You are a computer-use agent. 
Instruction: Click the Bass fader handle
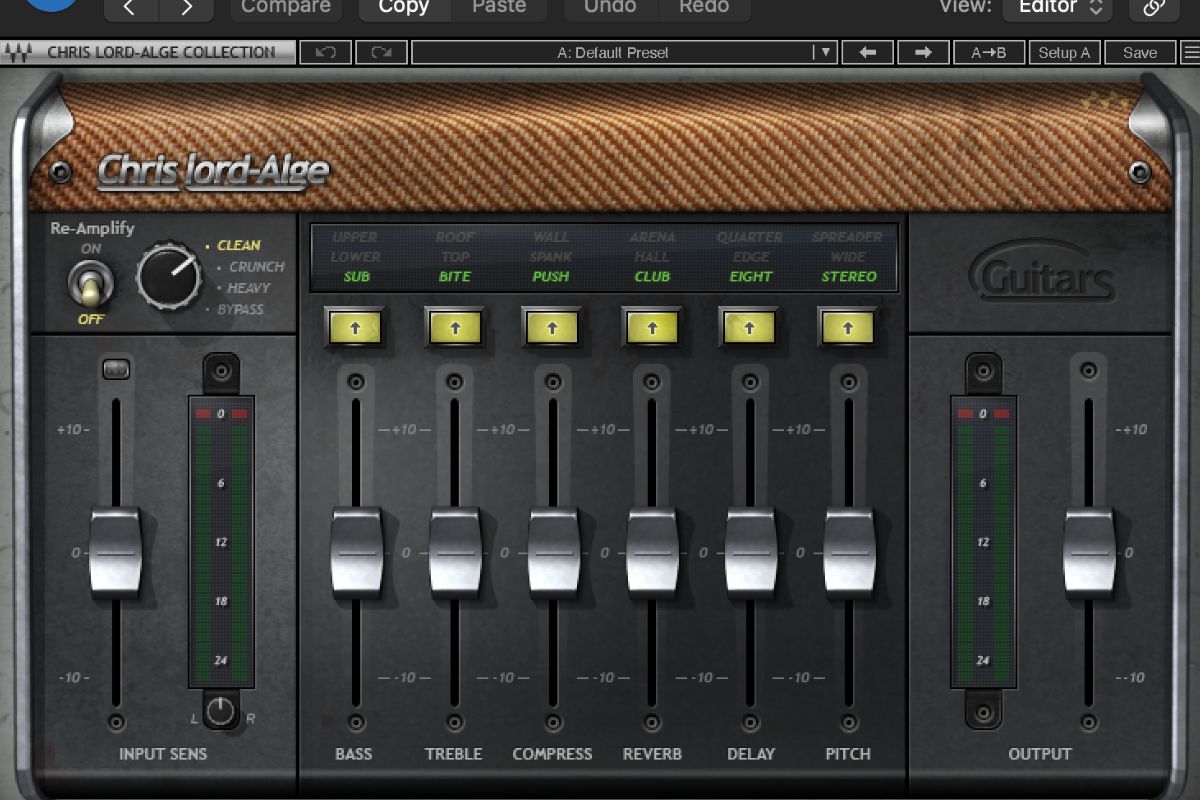click(x=357, y=552)
